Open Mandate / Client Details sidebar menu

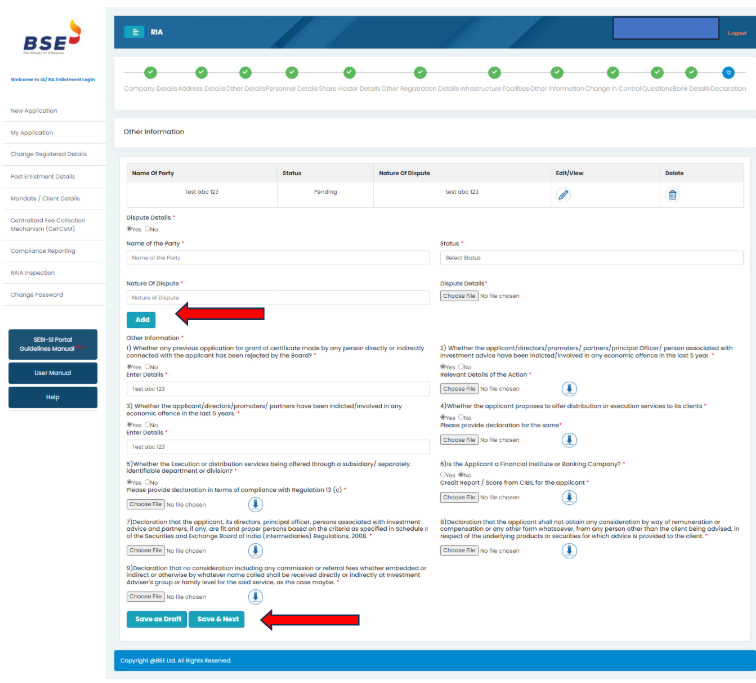click(x=45, y=198)
